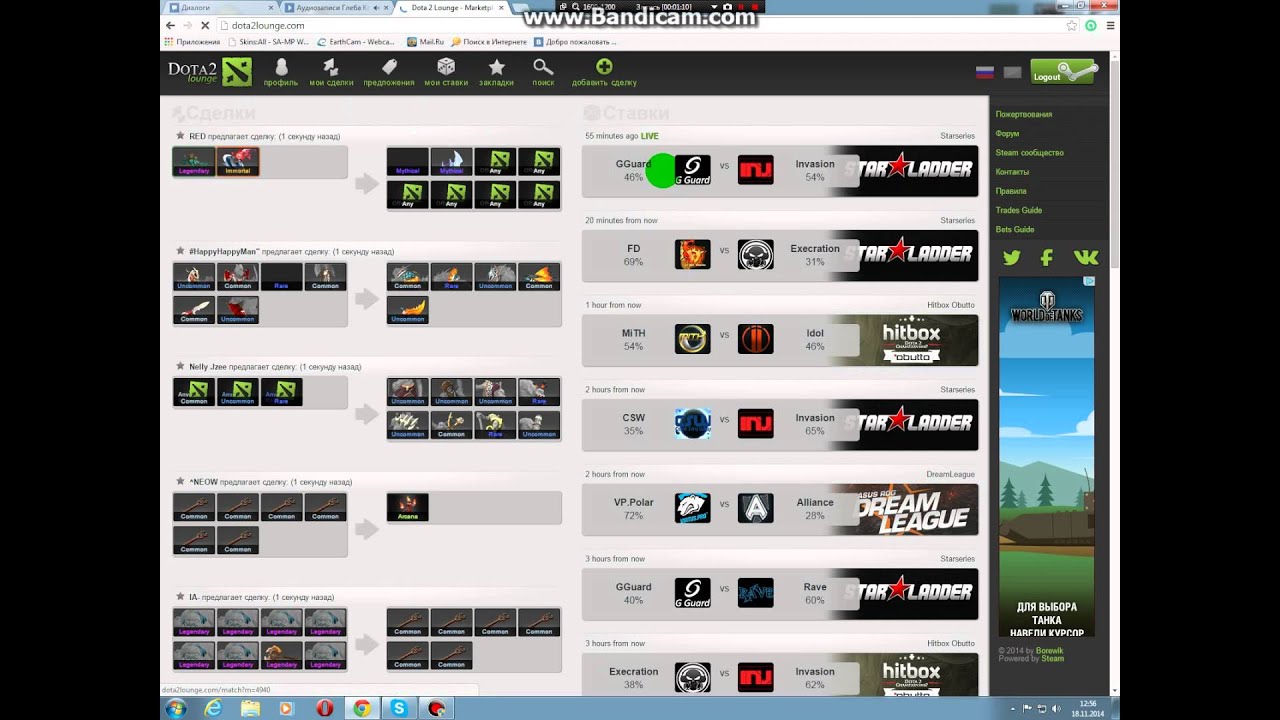This screenshot has height=720, width=1280.
Task: Open RED trade's Legendary item
Action: click(194, 162)
